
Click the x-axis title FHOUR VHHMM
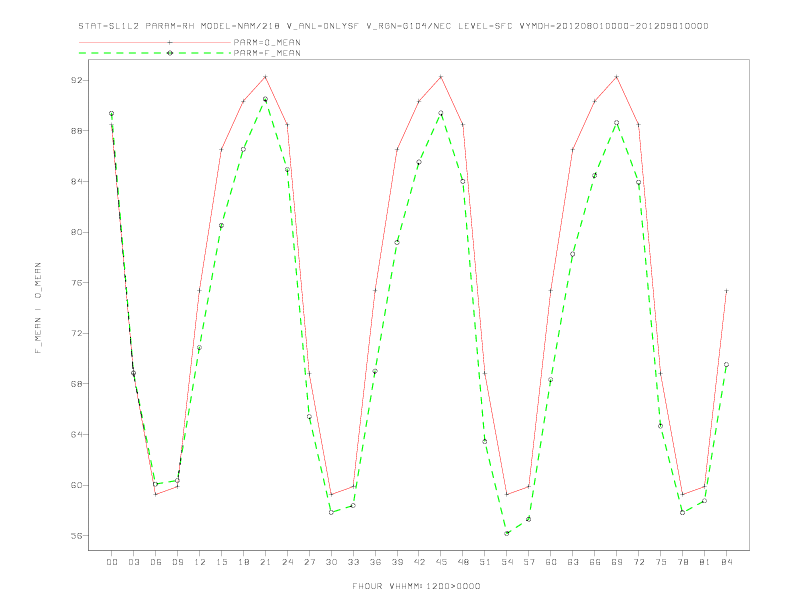pyautogui.click(x=416, y=586)
